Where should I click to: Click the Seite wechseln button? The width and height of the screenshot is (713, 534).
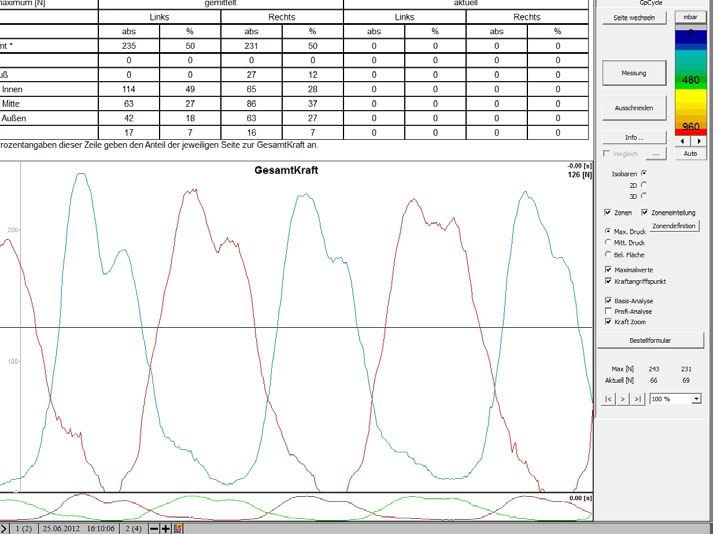(634, 18)
